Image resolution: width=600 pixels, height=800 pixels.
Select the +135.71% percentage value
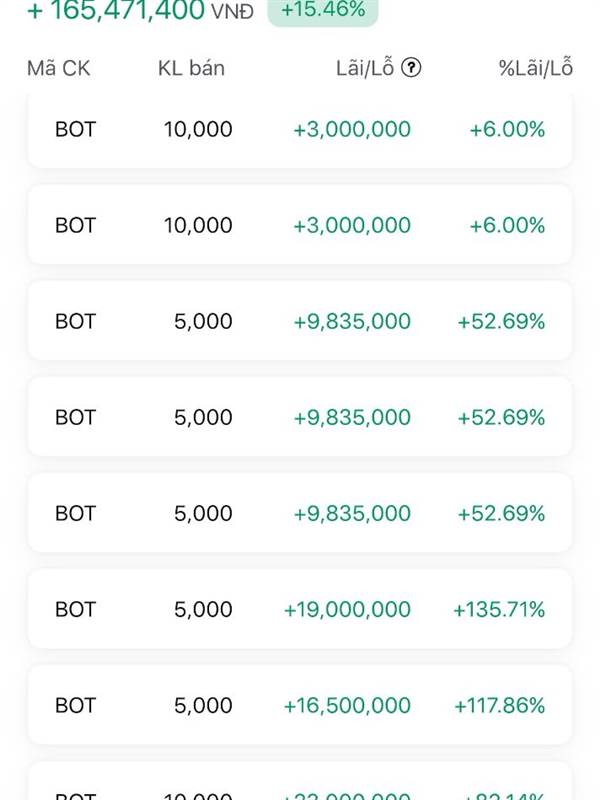(x=499, y=609)
